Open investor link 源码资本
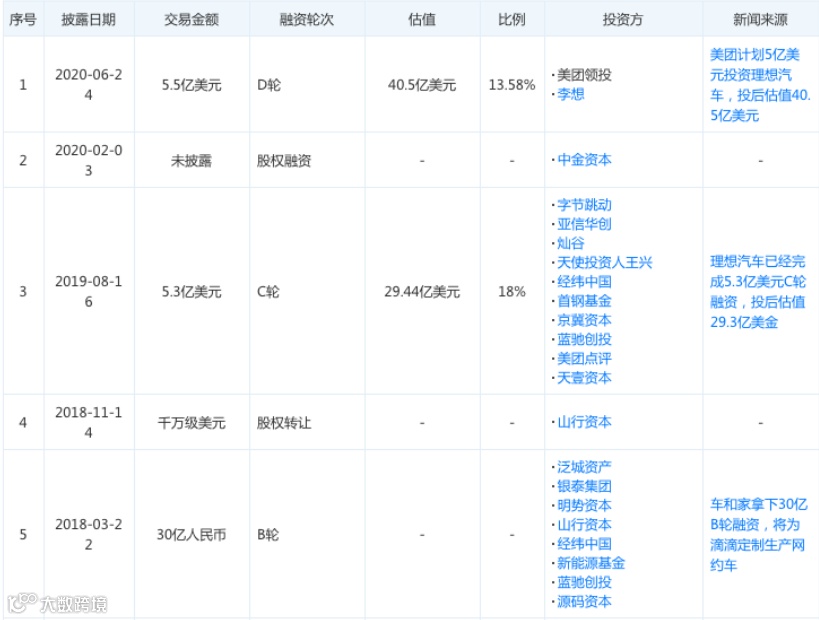This screenshot has width=819, height=620. click(x=584, y=602)
